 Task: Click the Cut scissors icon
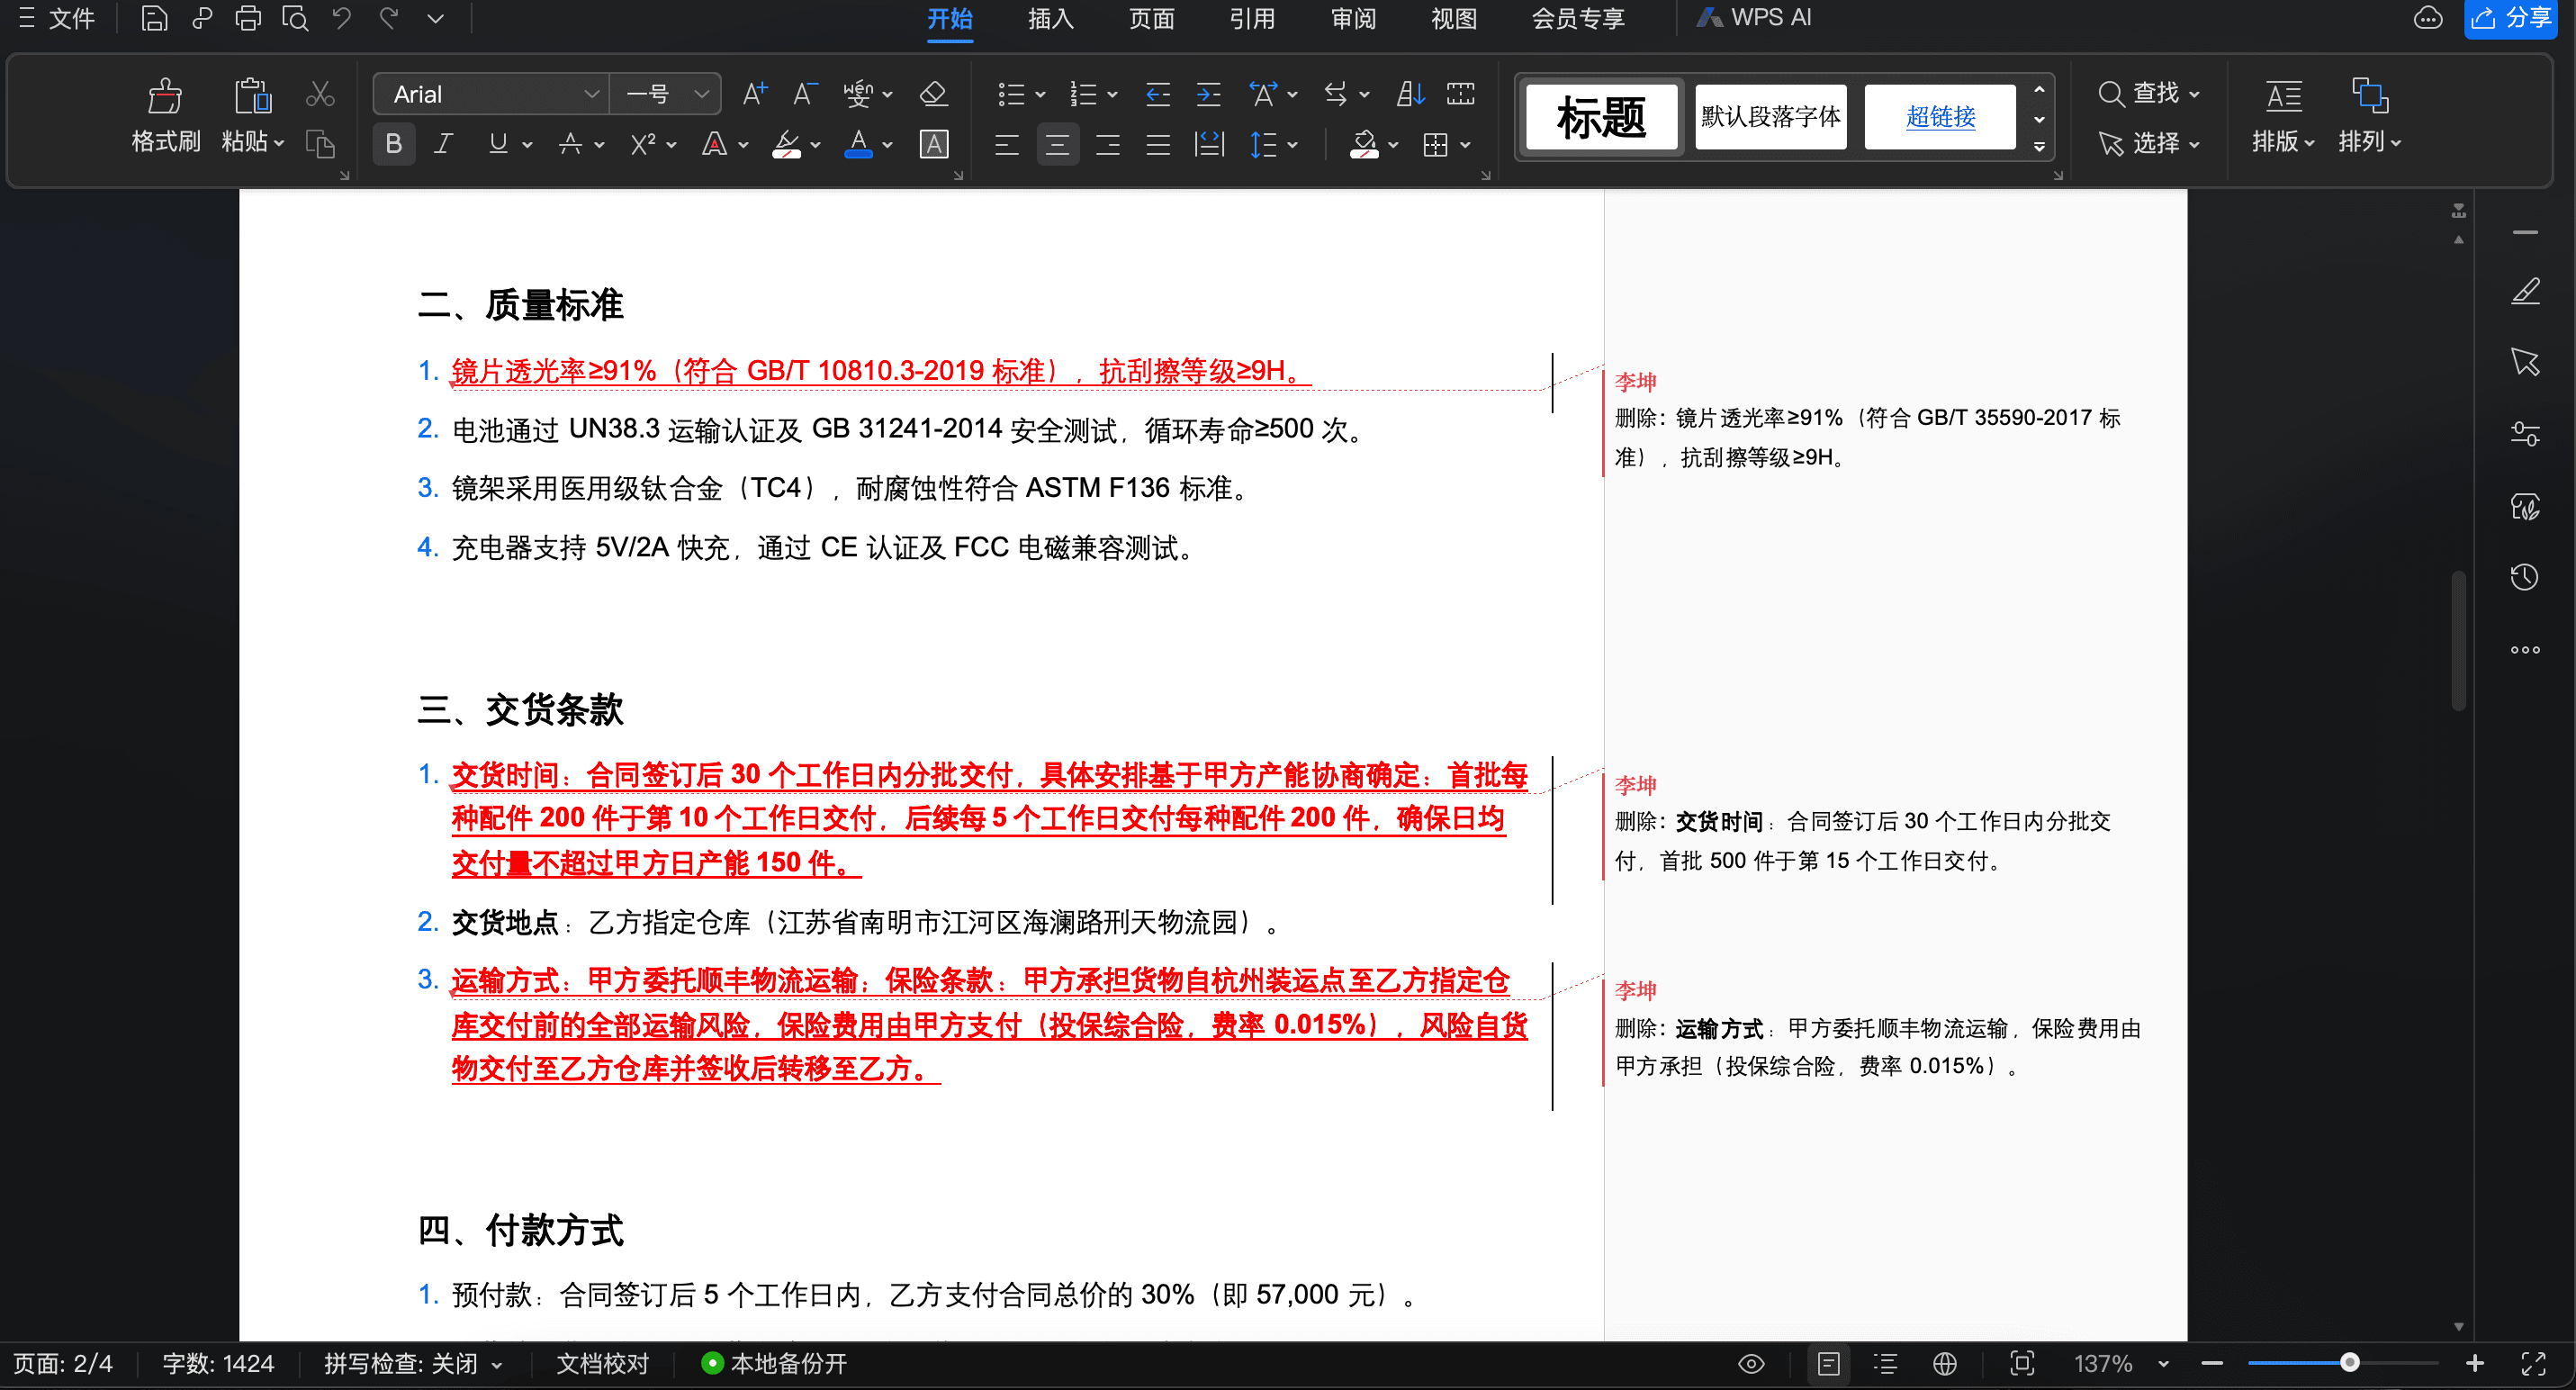(319, 94)
